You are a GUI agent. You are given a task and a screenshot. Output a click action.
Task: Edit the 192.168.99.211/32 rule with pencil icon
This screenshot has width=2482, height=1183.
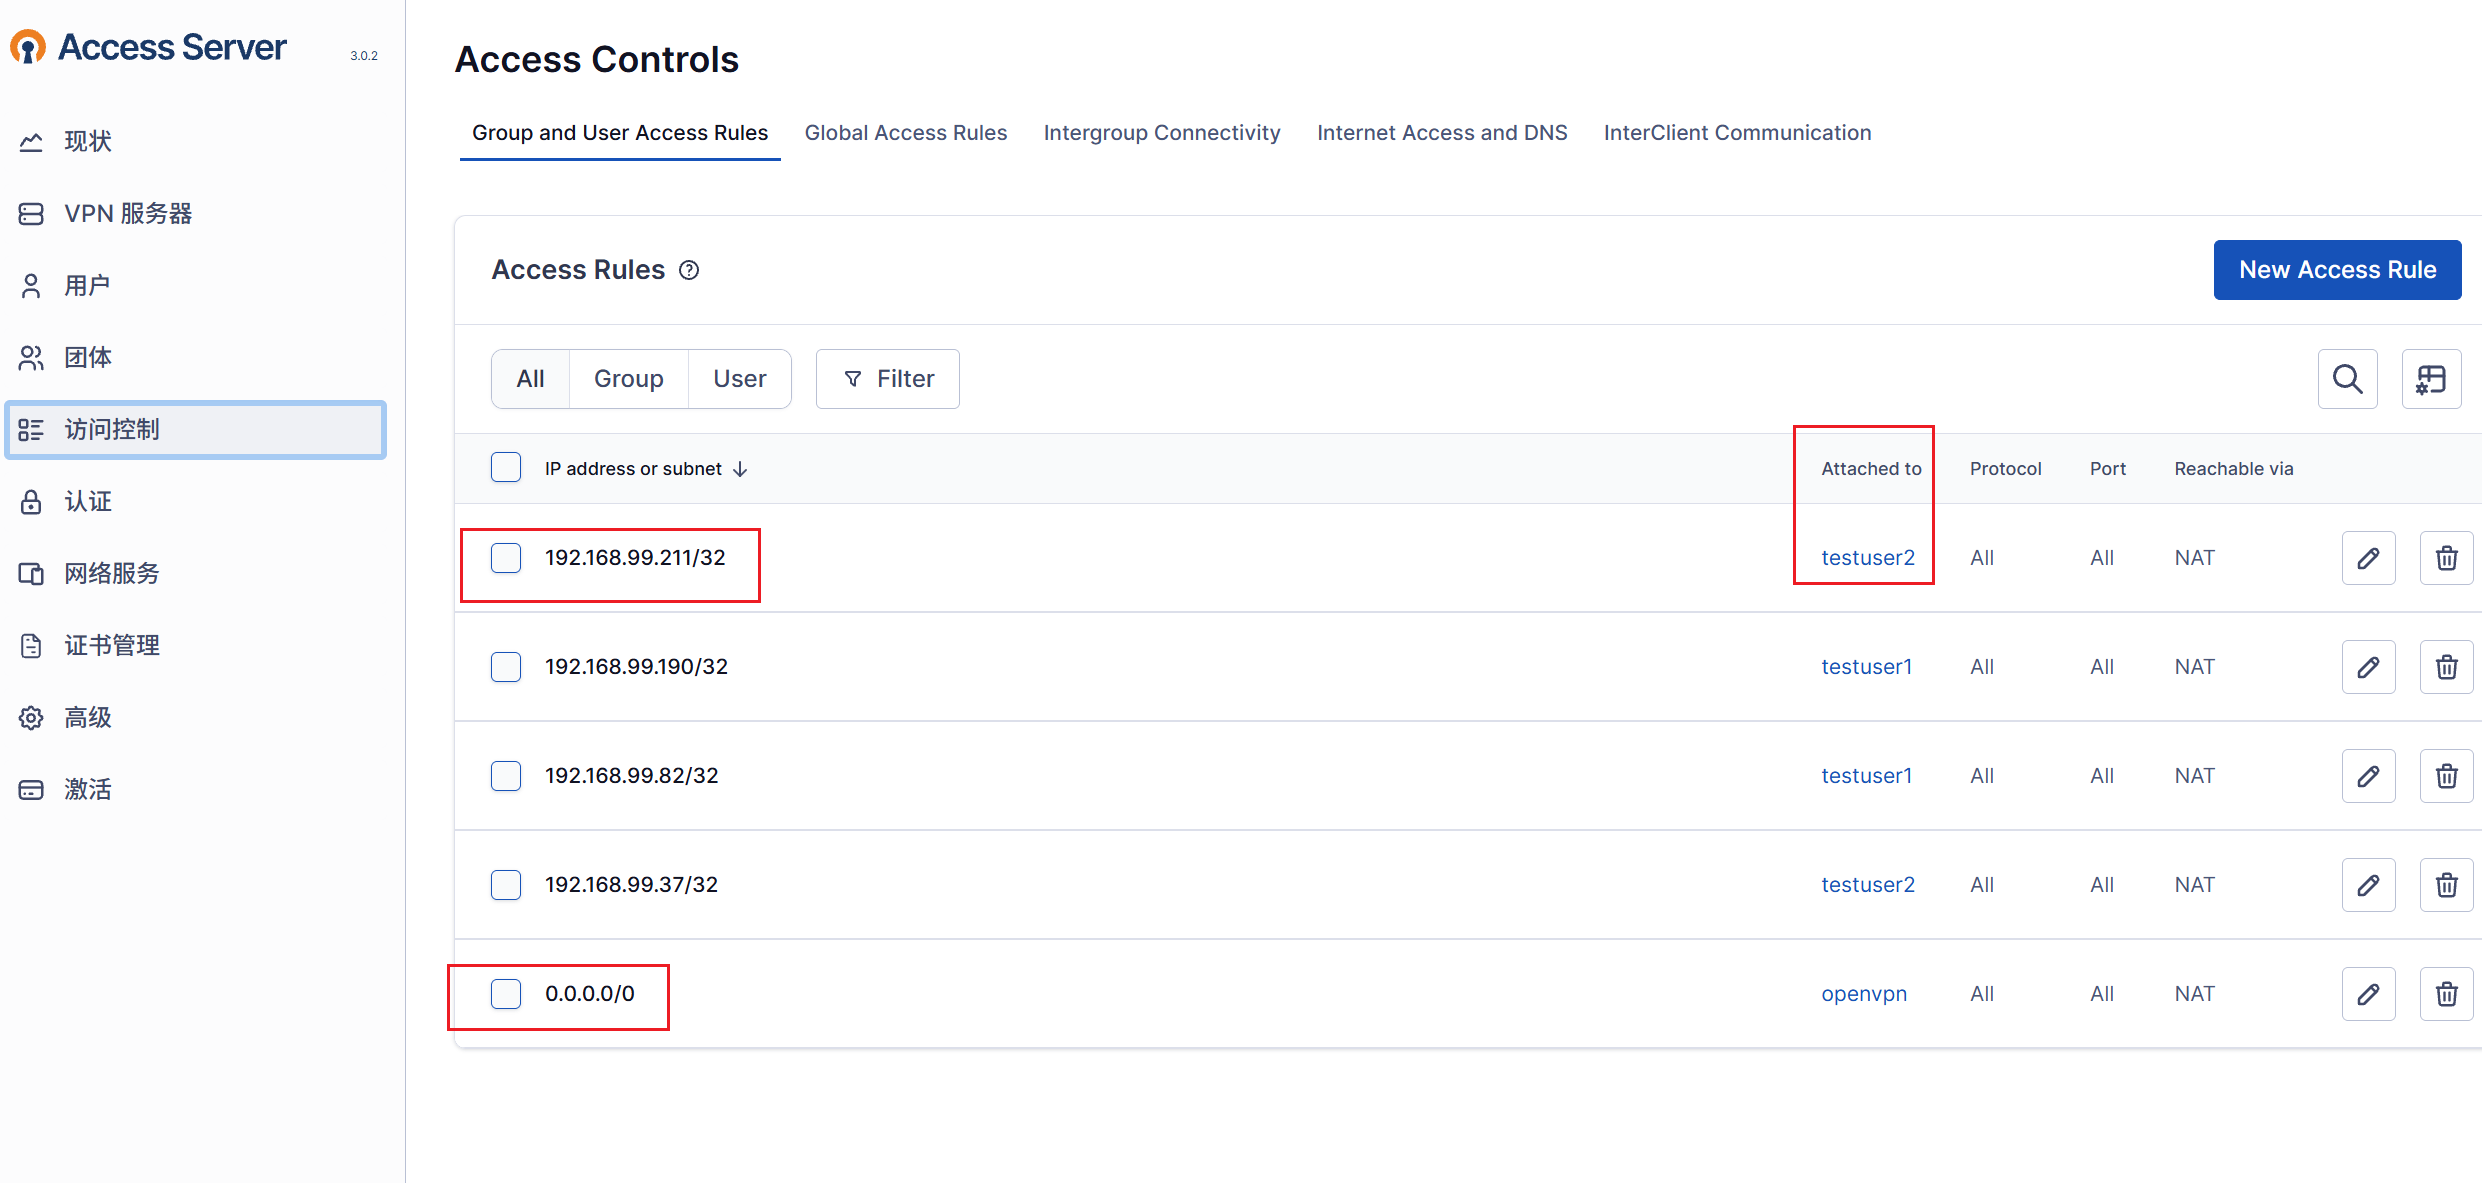[x=2368, y=558]
